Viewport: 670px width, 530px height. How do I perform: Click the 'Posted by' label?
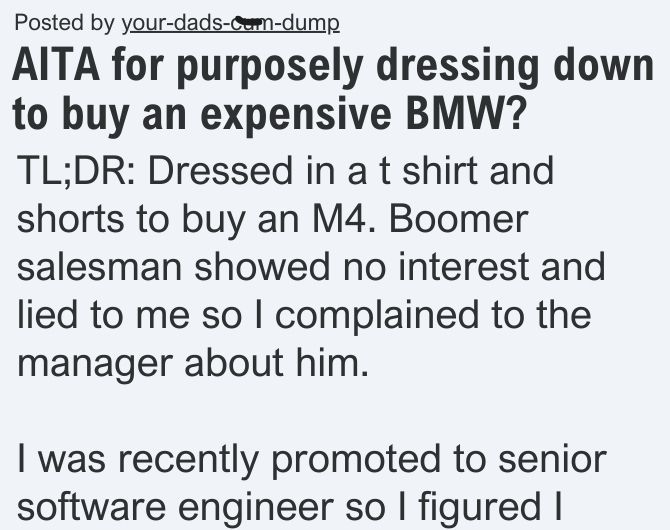pyautogui.click(x=64, y=23)
